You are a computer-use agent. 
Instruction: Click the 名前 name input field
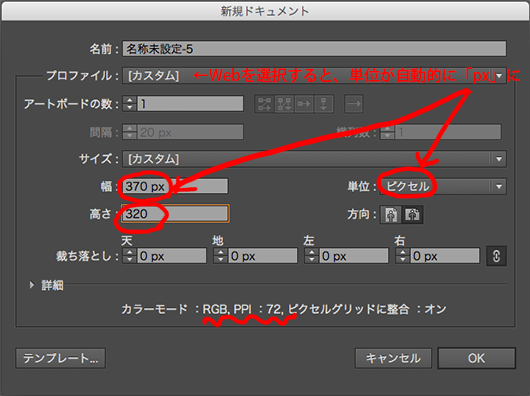click(314, 49)
